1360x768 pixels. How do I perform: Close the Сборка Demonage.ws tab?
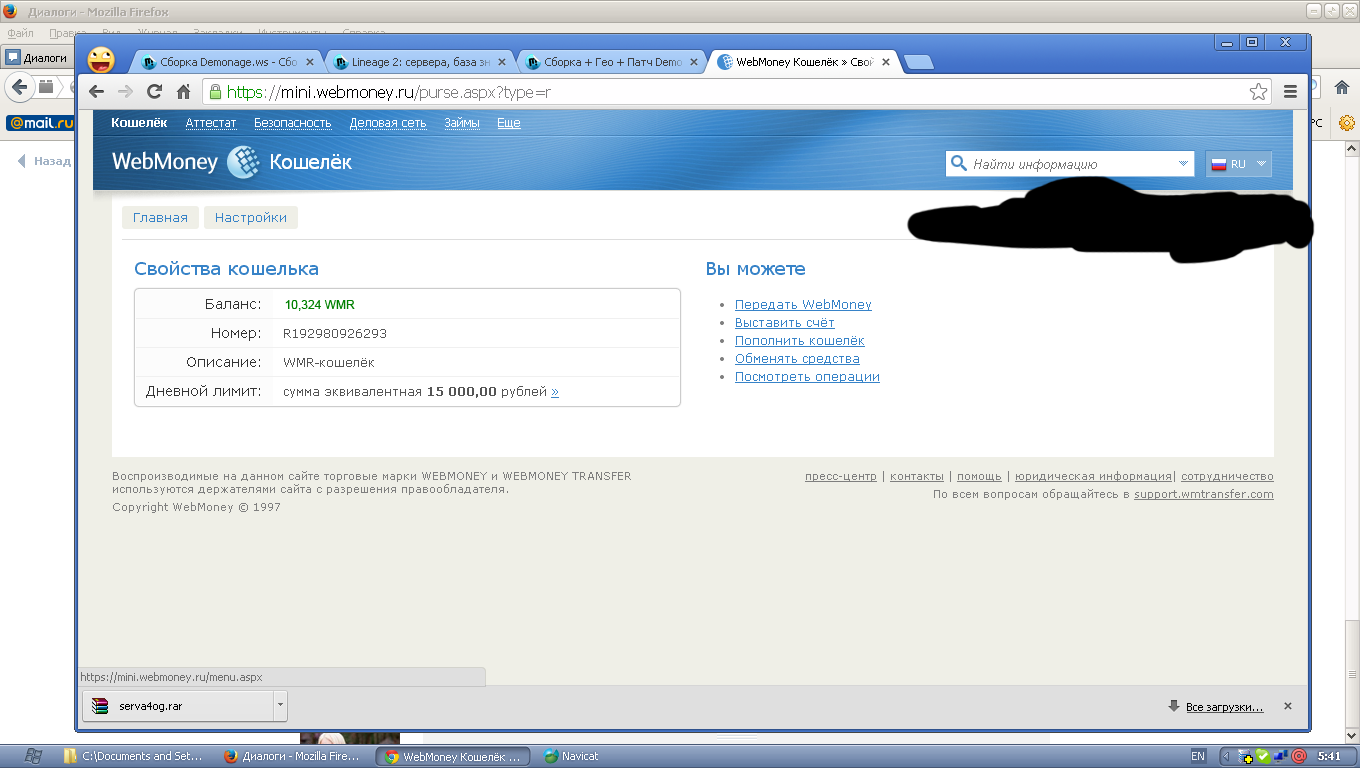pyautogui.click(x=309, y=62)
